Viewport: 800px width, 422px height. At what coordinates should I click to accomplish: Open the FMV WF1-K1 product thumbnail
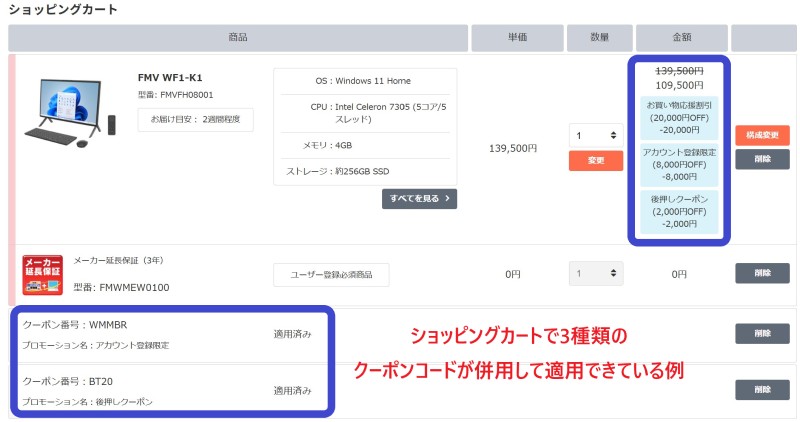pos(70,113)
